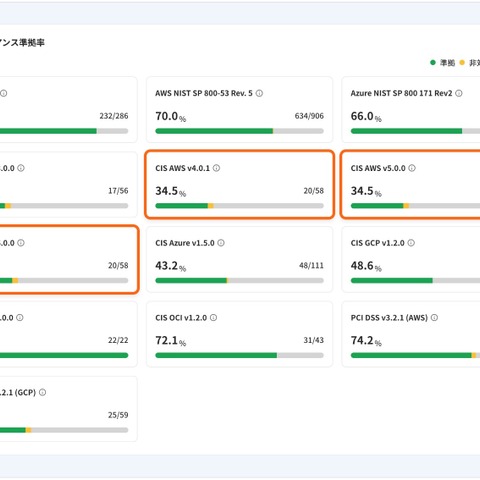Click info icon on the card showing 232/286
This screenshot has height=480, width=480.
[x=4, y=93]
